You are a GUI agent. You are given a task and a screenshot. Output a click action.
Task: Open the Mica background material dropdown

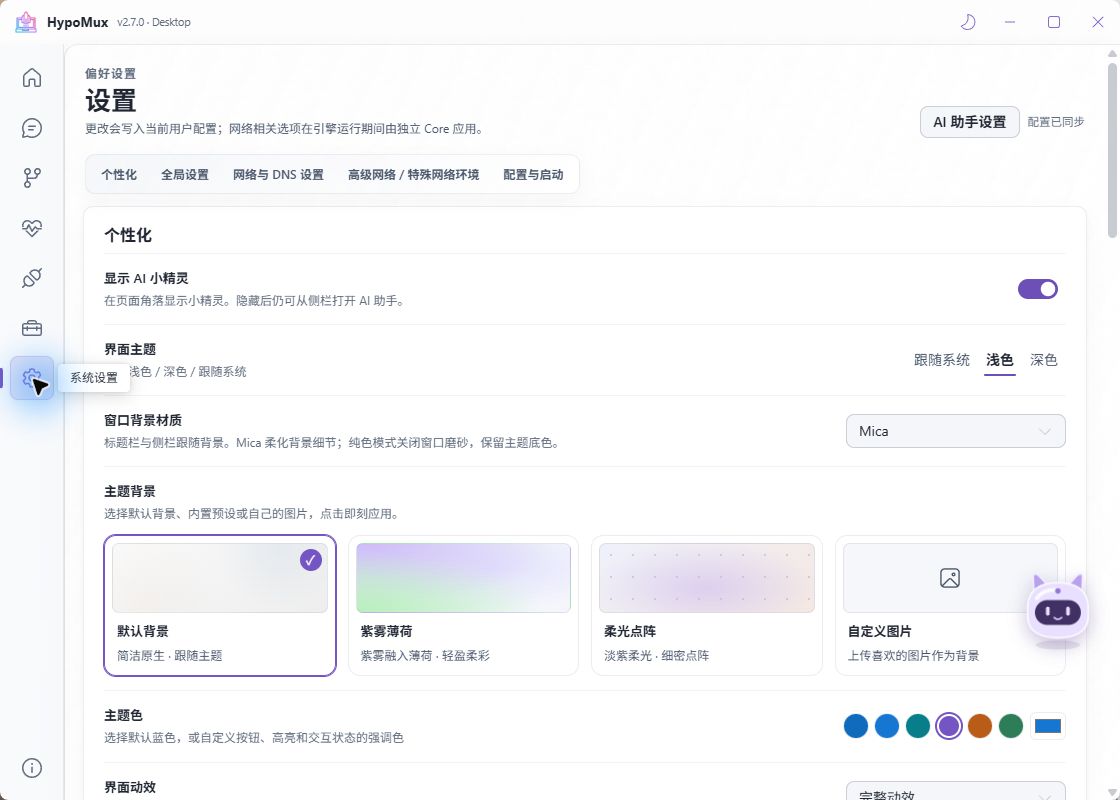(955, 431)
